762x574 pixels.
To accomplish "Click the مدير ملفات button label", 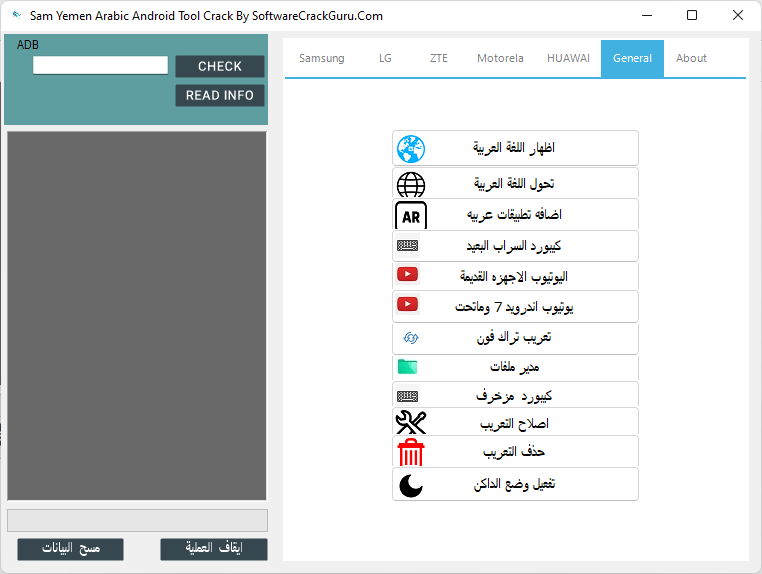I will pyautogui.click(x=514, y=367).
